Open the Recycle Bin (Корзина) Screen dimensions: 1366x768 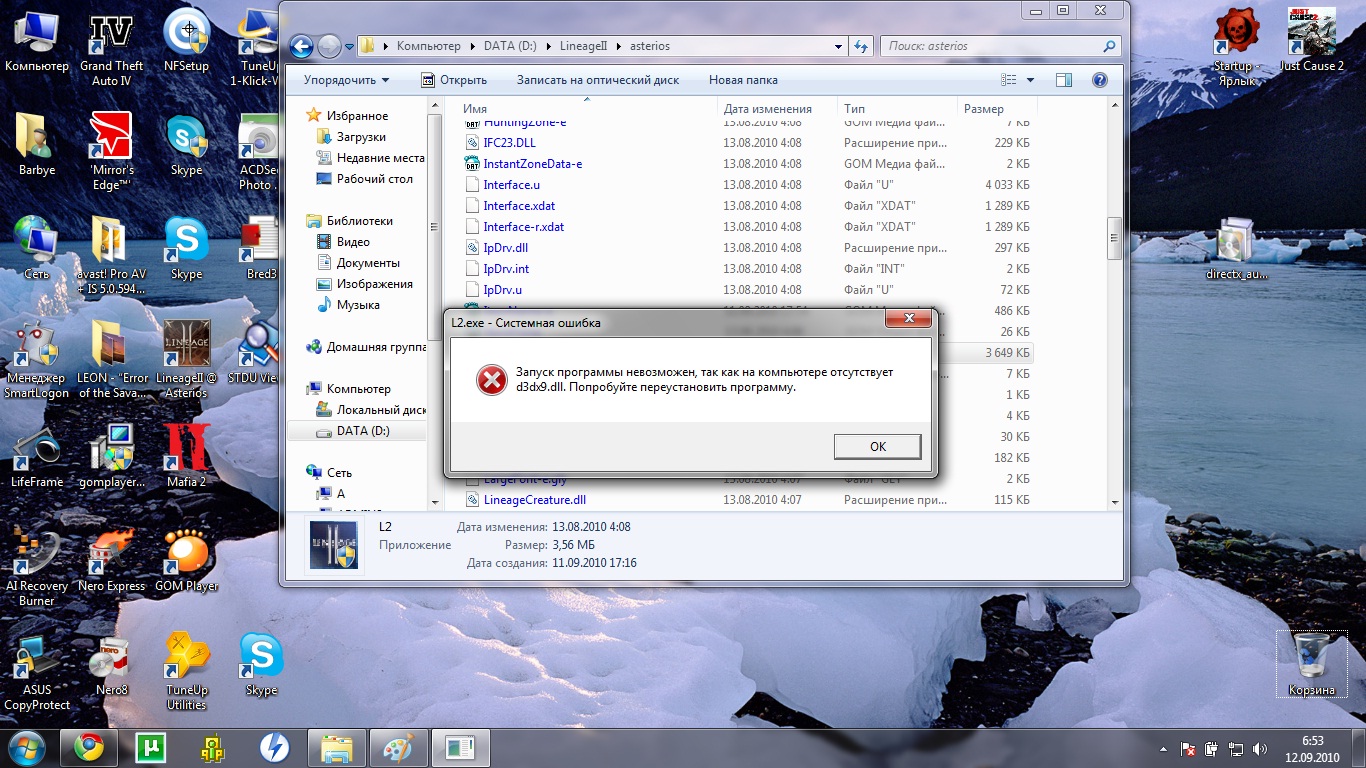point(1311,660)
